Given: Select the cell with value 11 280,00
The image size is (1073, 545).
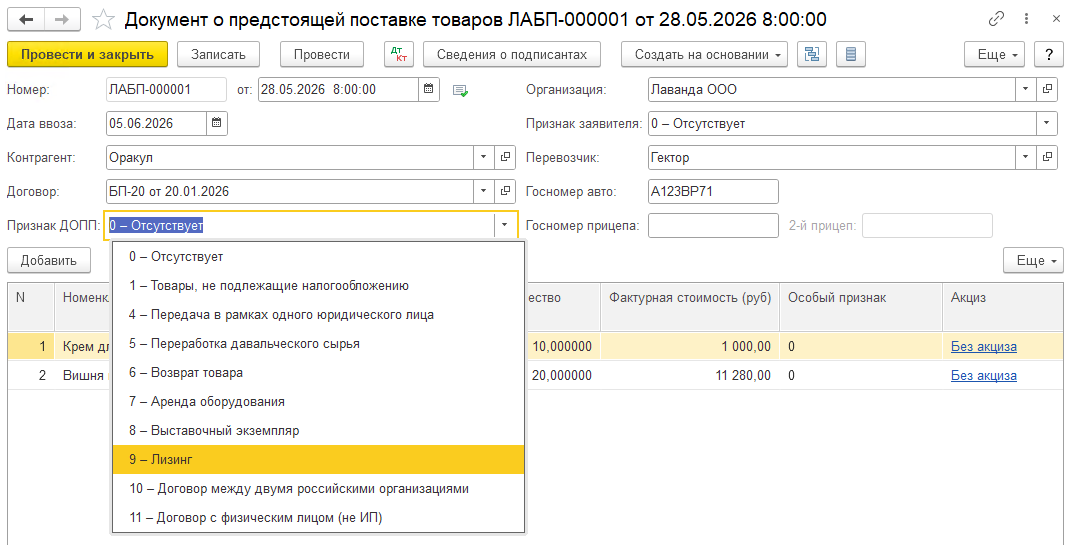Looking at the screenshot, I should [690, 375].
